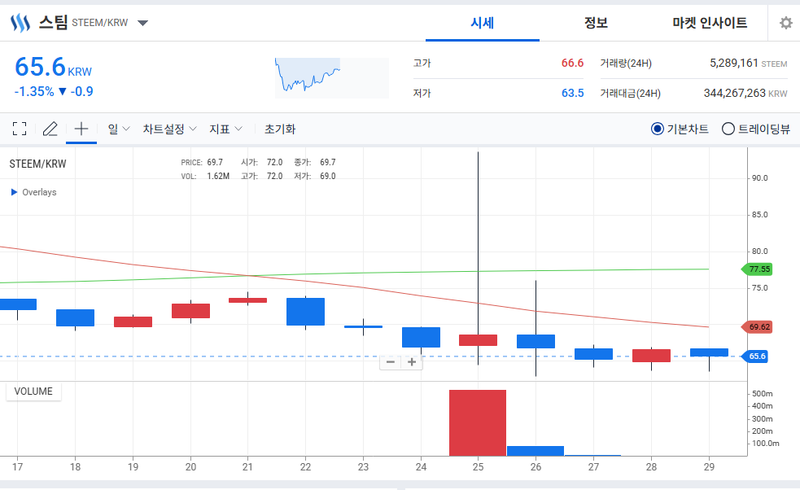Click the blue volume bar on 26
This screenshot has width=800, height=490.
pos(535,451)
